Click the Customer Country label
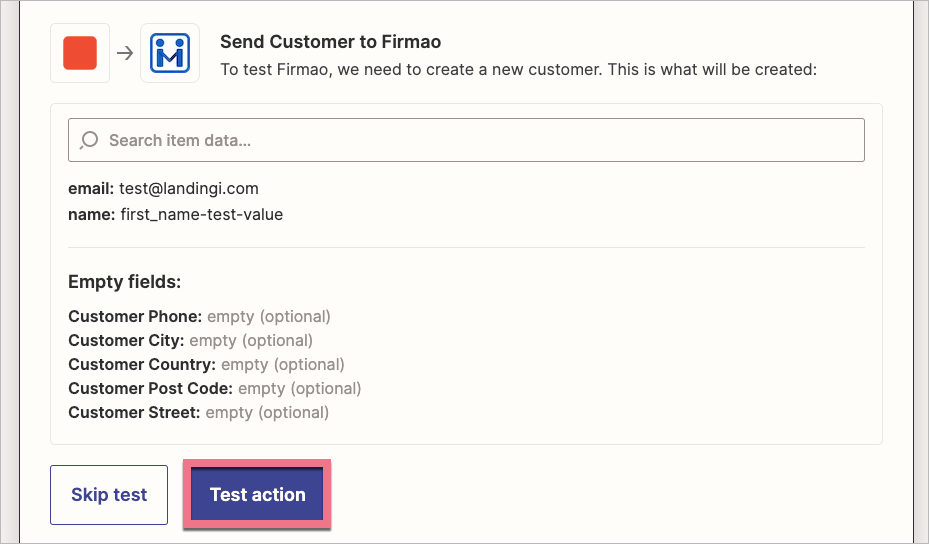The width and height of the screenshot is (929, 544). coord(142,364)
